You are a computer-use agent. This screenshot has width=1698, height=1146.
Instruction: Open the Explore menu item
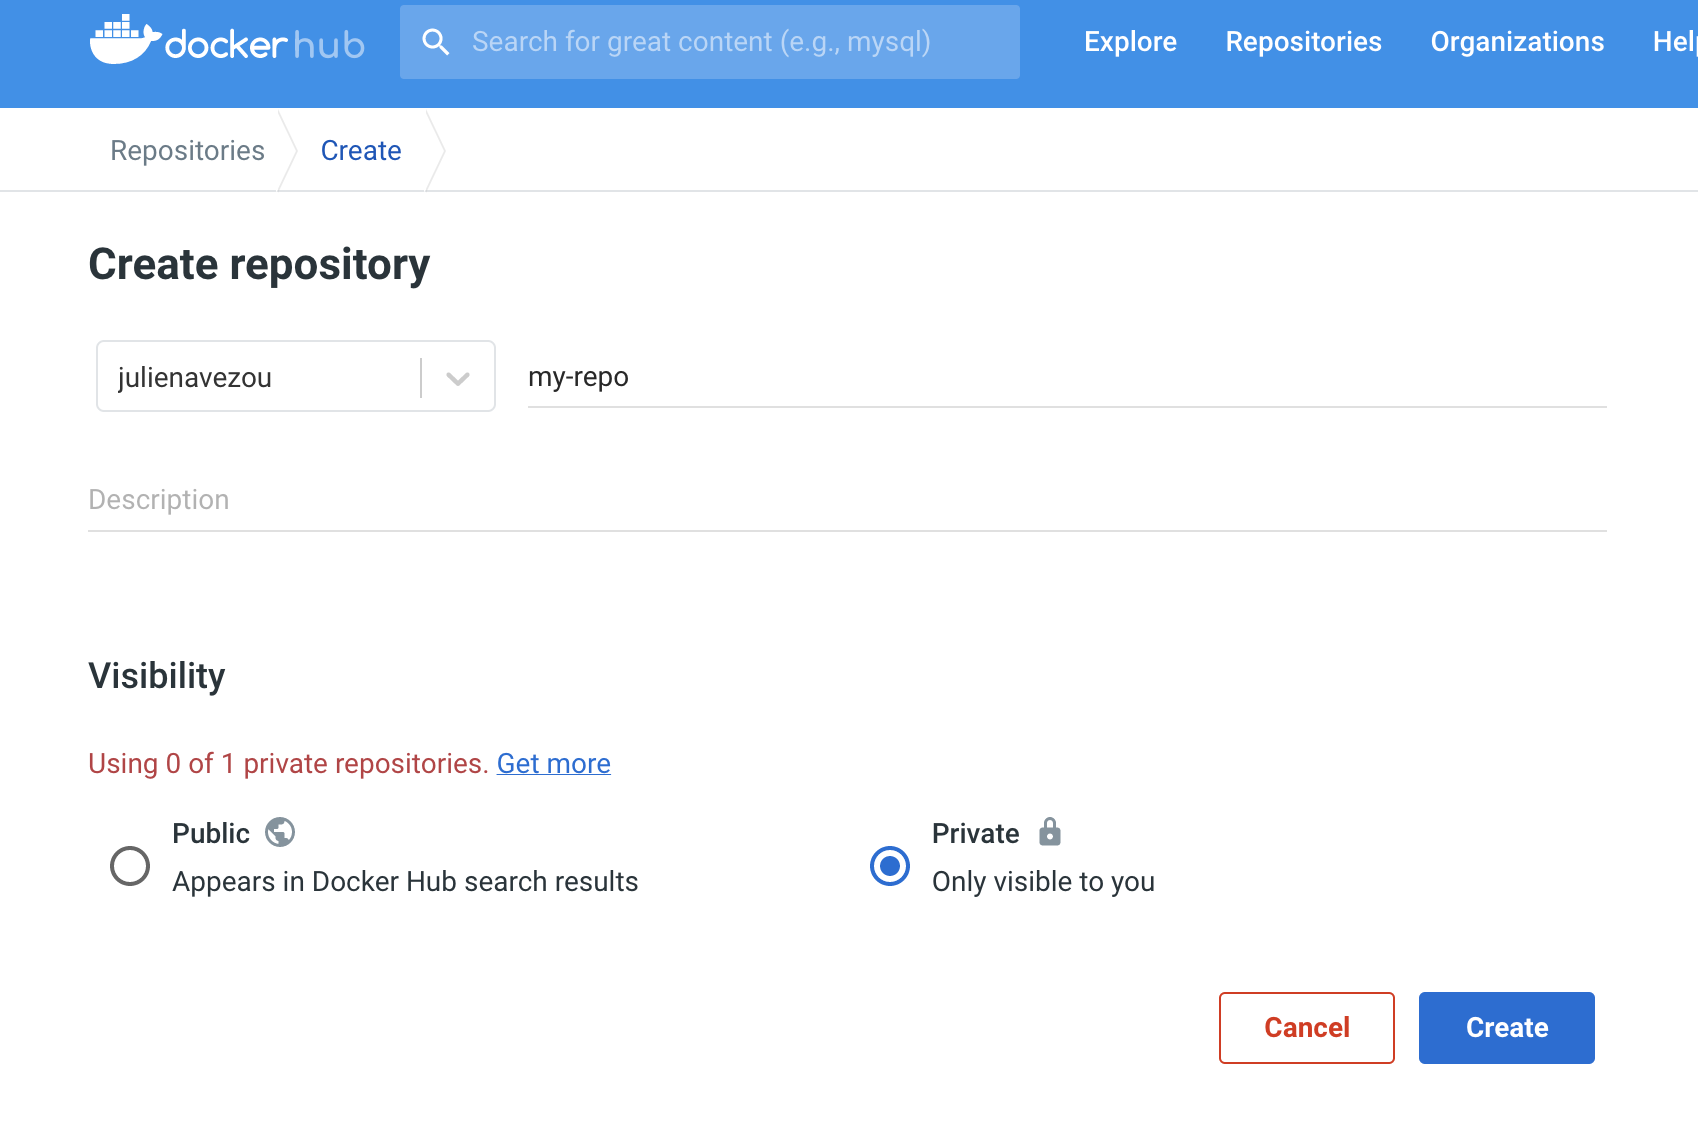(x=1130, y=41)
